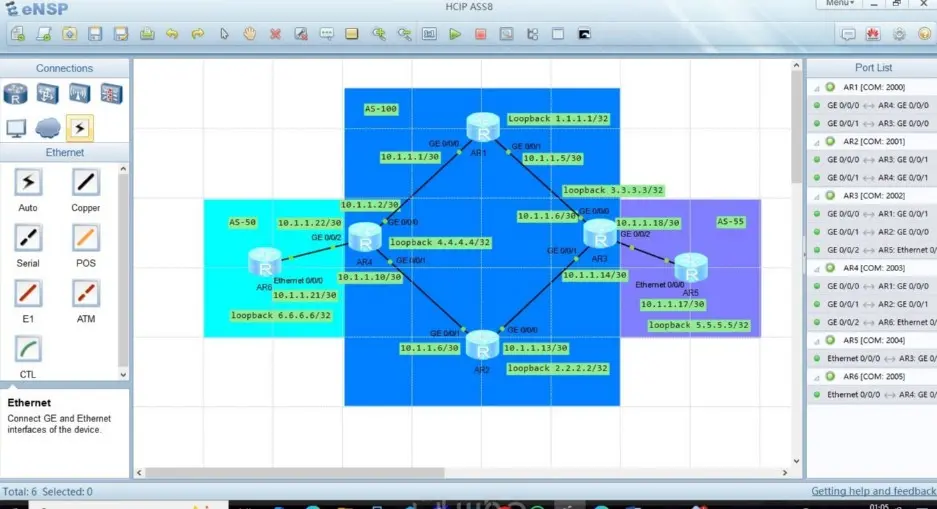Undo the last action
The width and height of the screenshot is (937, 509).
[x=172, y=34]
